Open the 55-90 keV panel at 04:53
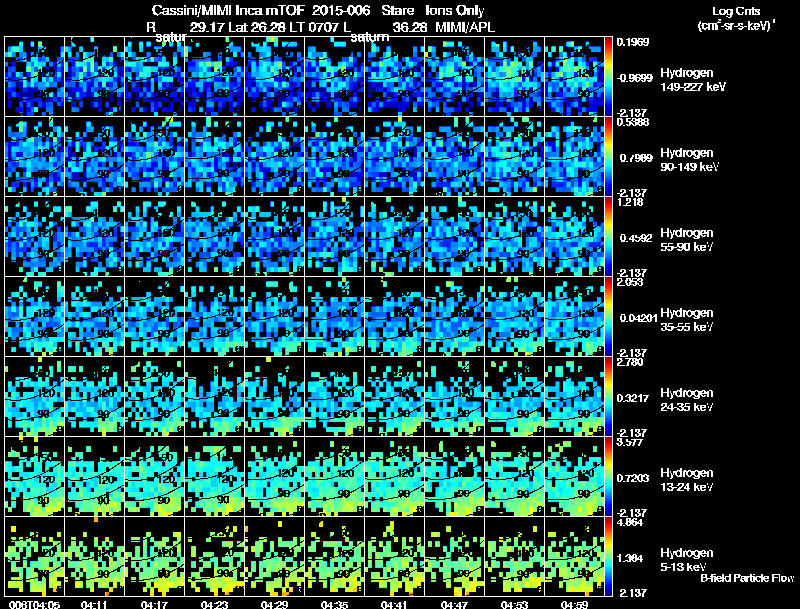Screen dimensions: 800x609 click(514, 237)
